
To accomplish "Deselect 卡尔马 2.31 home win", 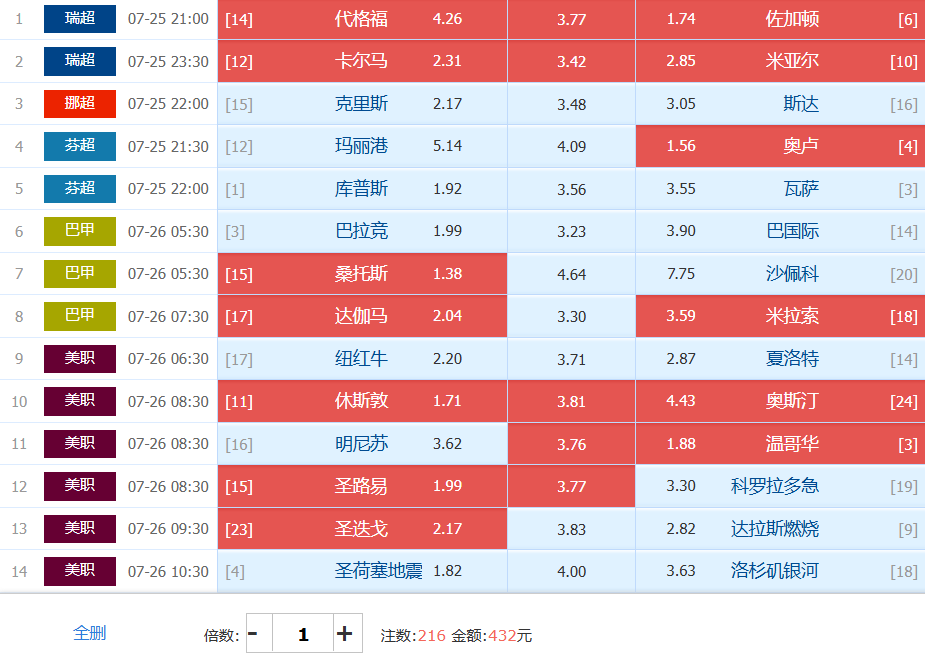I will [362, 61].
